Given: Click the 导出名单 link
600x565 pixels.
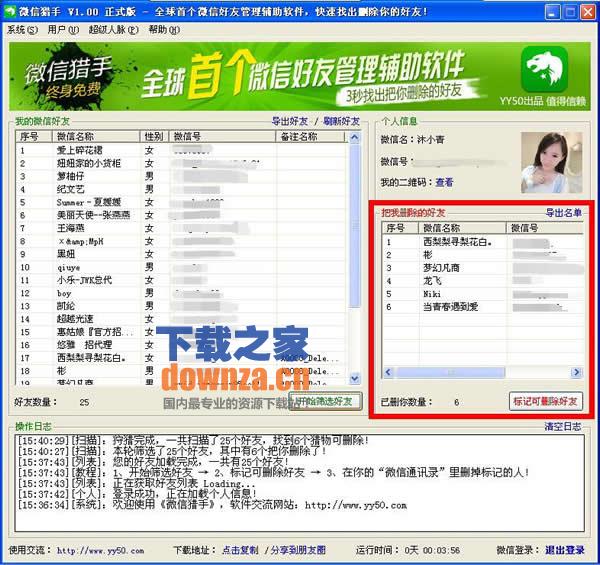Looking at the screenshot, I should click(x=564, y=213).
